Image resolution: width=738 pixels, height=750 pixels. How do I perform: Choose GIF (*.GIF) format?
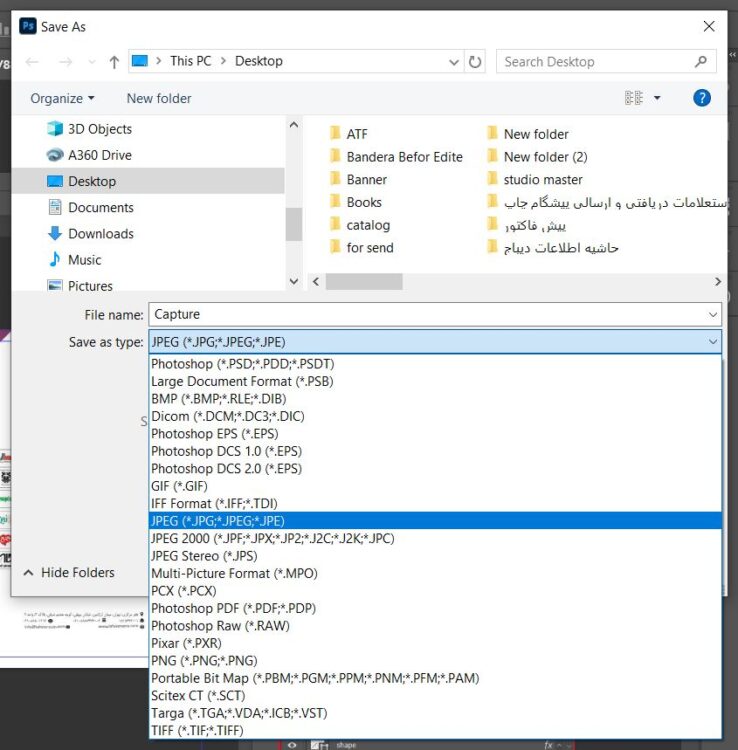point(435,486)
